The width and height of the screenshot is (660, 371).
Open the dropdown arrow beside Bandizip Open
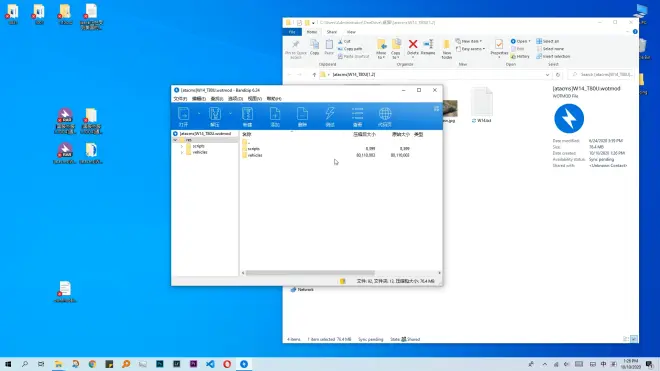click(199, 114)
